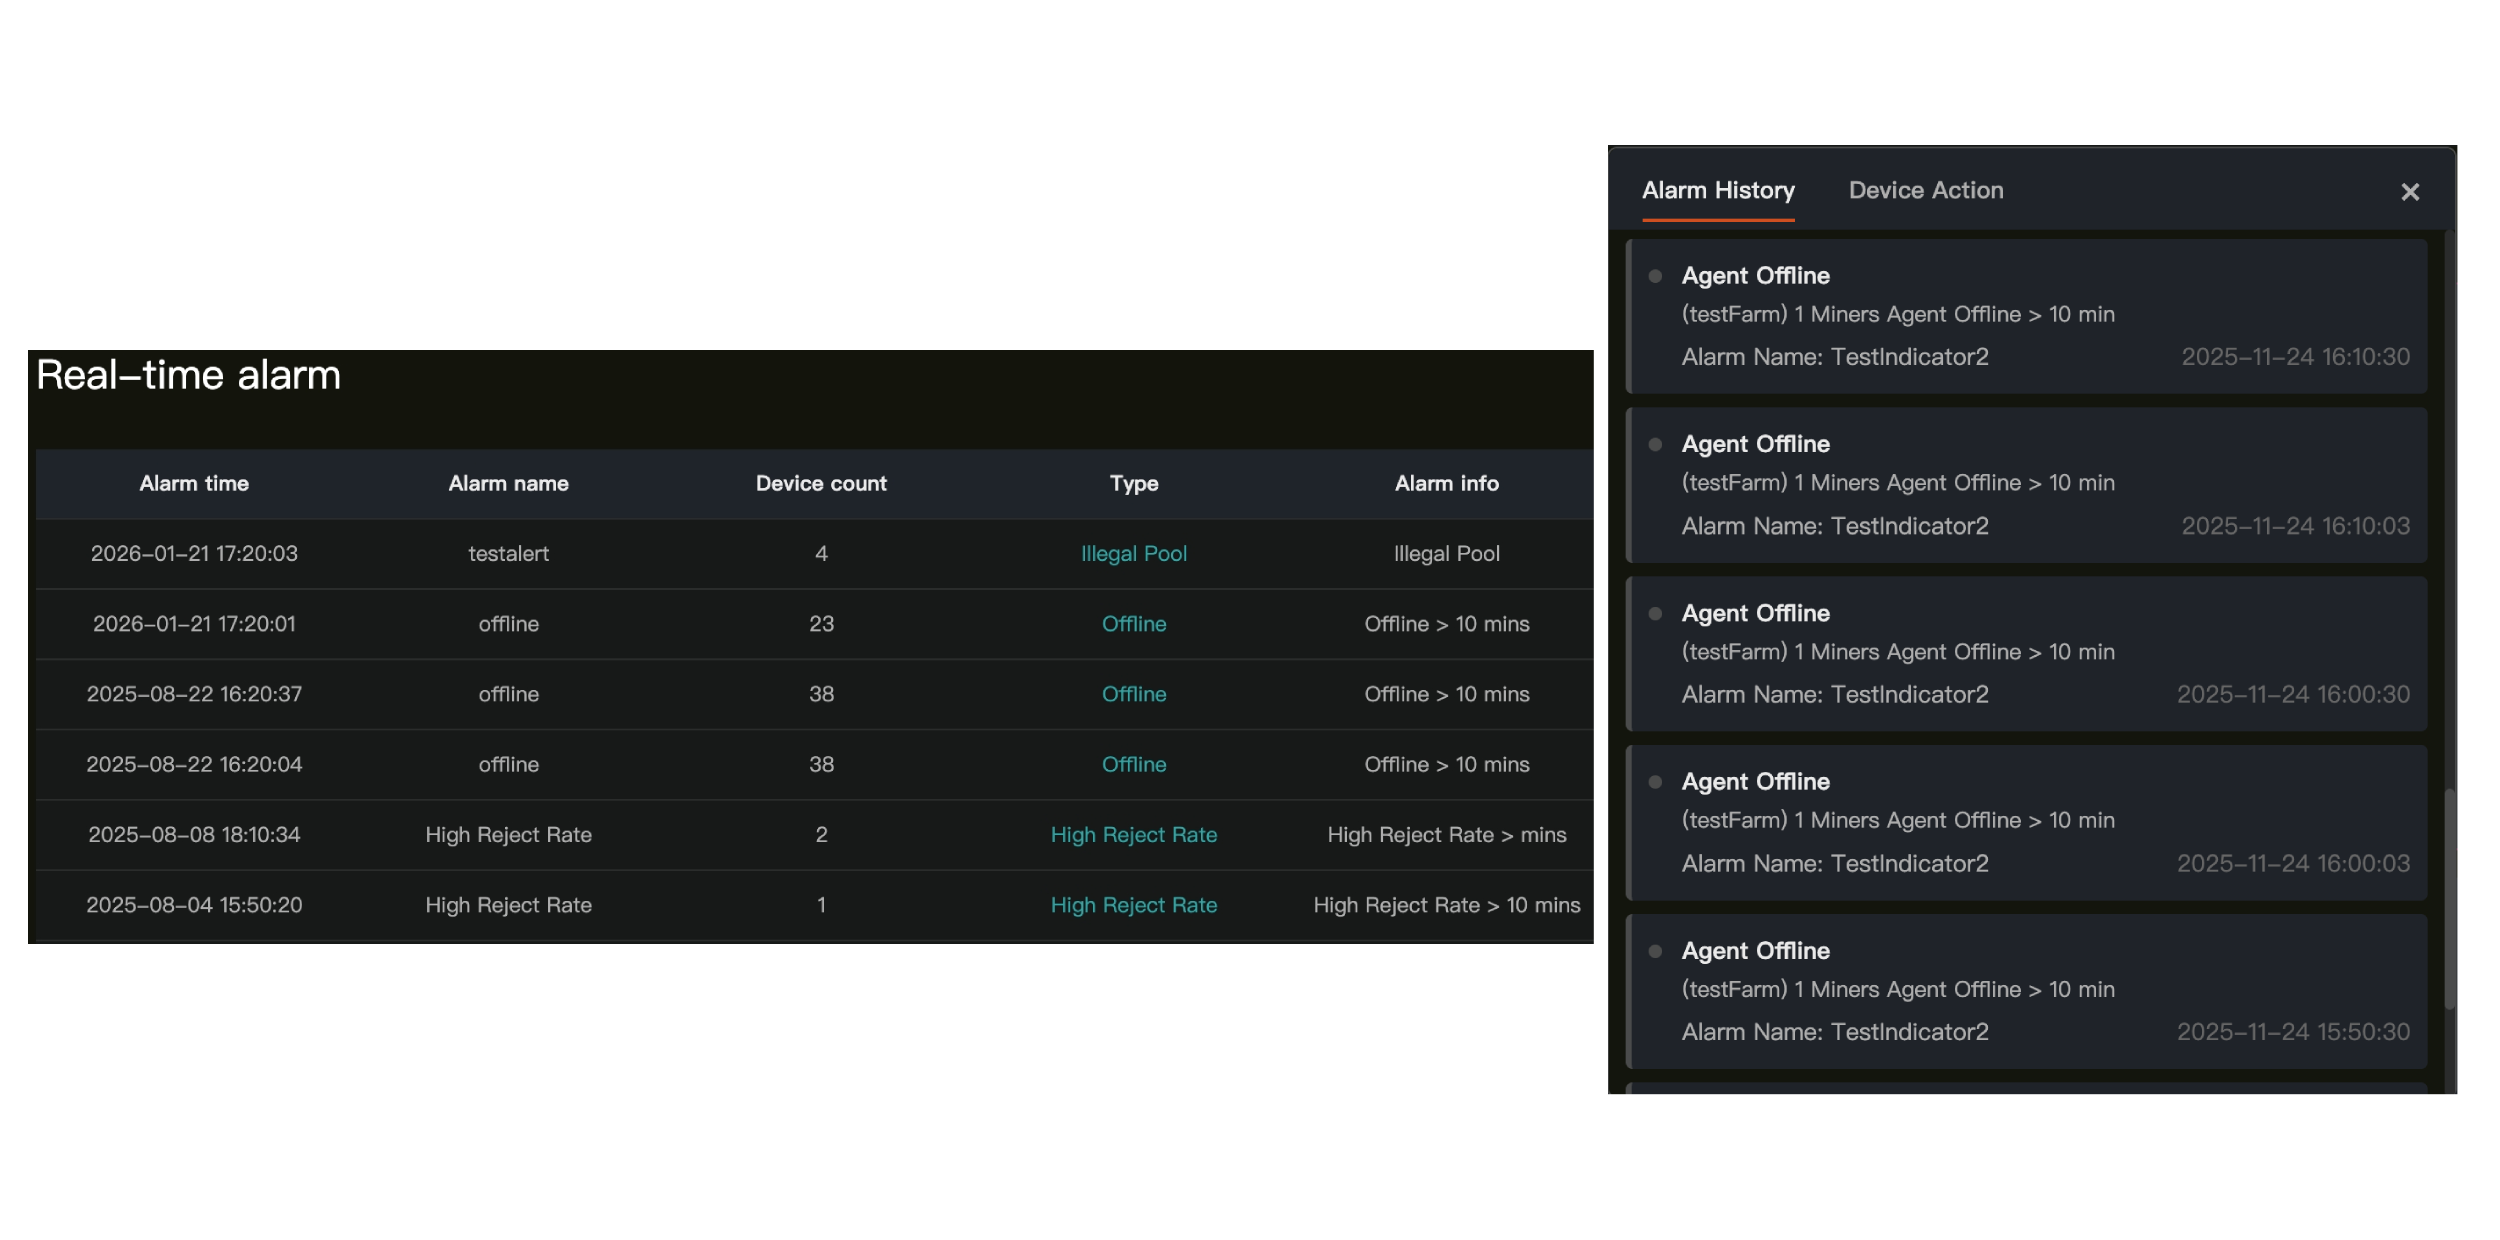
Task: Switch to the Device Action tab
Action: [1926, 190]
